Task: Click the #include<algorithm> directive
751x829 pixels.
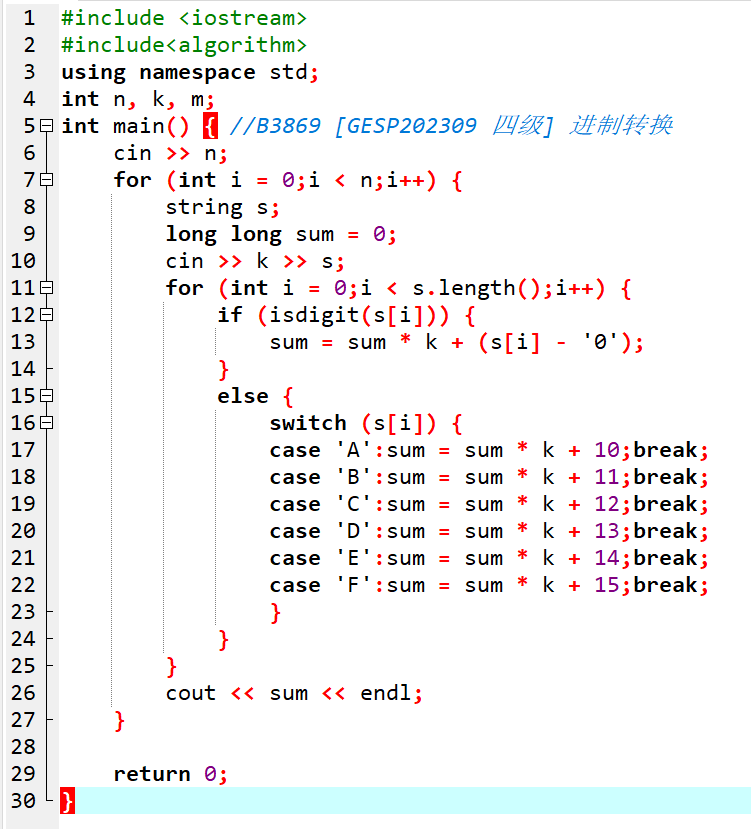Action: (184, 45)
